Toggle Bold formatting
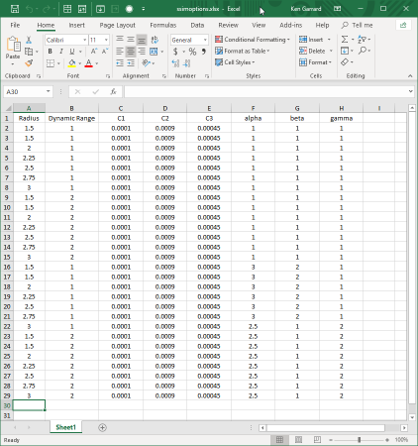This screenshot has height=446, width=418. 50,51
